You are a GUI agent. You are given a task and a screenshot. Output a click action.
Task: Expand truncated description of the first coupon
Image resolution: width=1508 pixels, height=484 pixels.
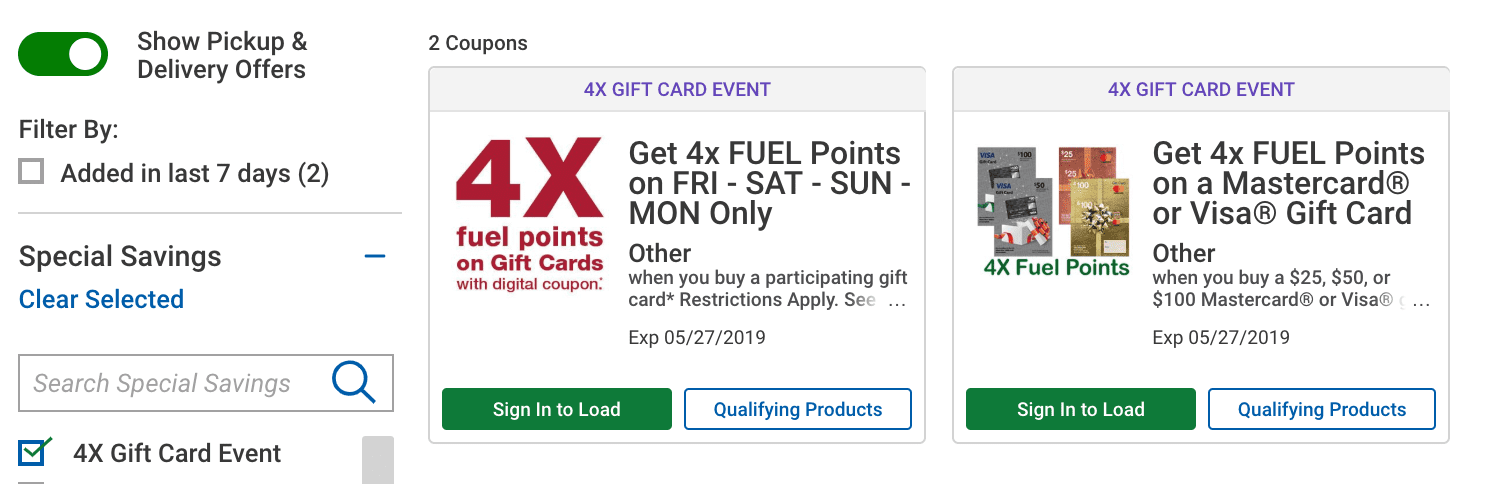897,300
